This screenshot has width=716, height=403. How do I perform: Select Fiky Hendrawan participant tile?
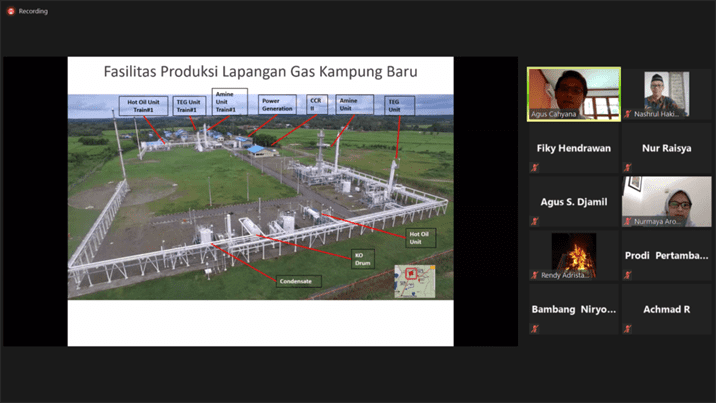[574, 148]
